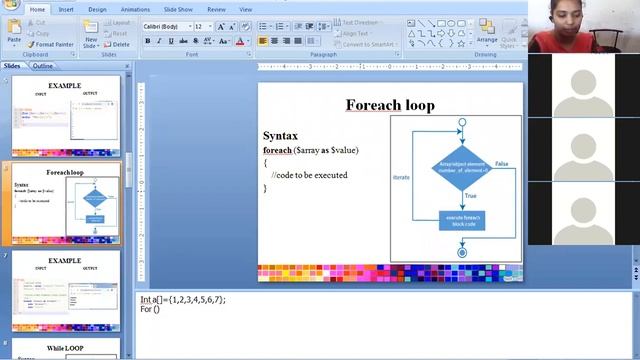
Task: Open the line spacing dropdown
Action: tap(324, 27)
